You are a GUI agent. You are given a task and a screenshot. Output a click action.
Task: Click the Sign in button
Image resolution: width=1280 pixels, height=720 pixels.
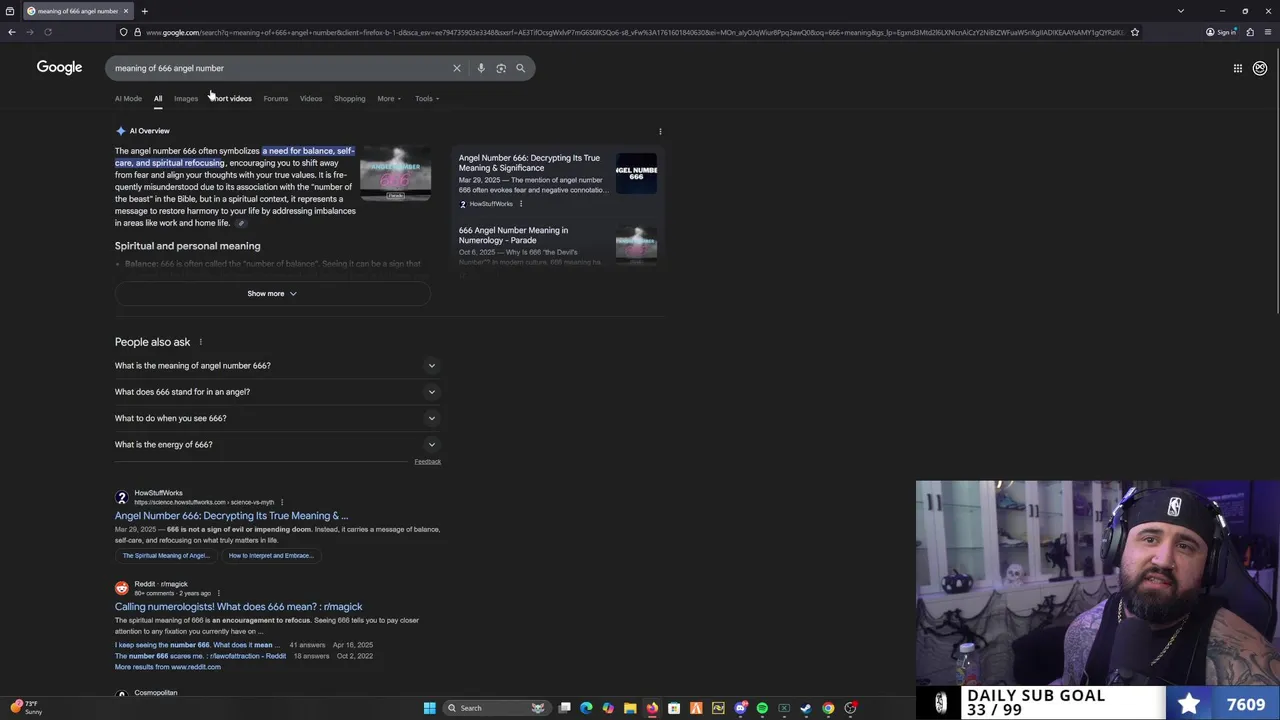[x=1222, y=32]
